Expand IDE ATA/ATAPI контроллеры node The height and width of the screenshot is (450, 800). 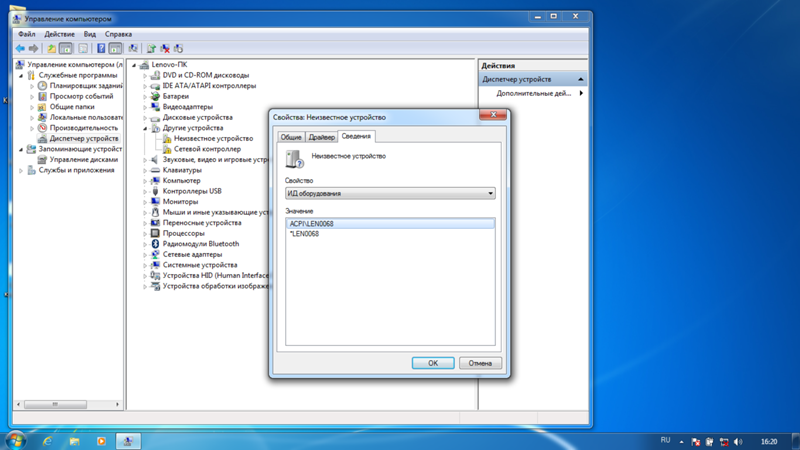click(x=145, y=86)
